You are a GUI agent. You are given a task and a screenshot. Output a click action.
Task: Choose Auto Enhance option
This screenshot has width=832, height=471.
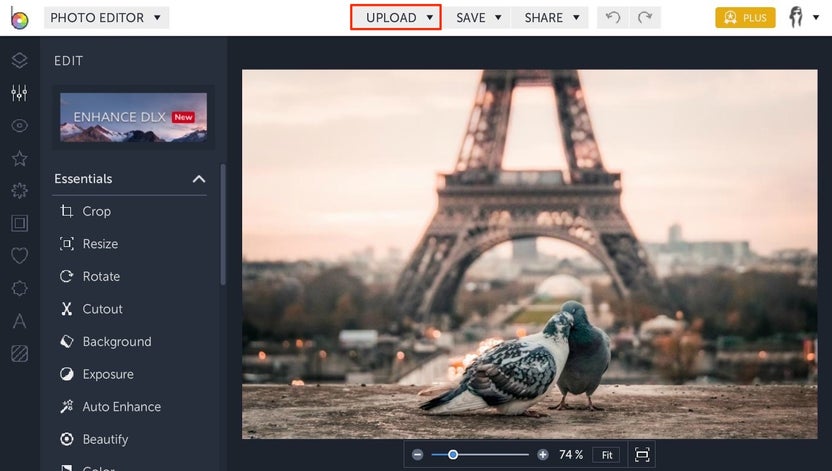[122, 407]
